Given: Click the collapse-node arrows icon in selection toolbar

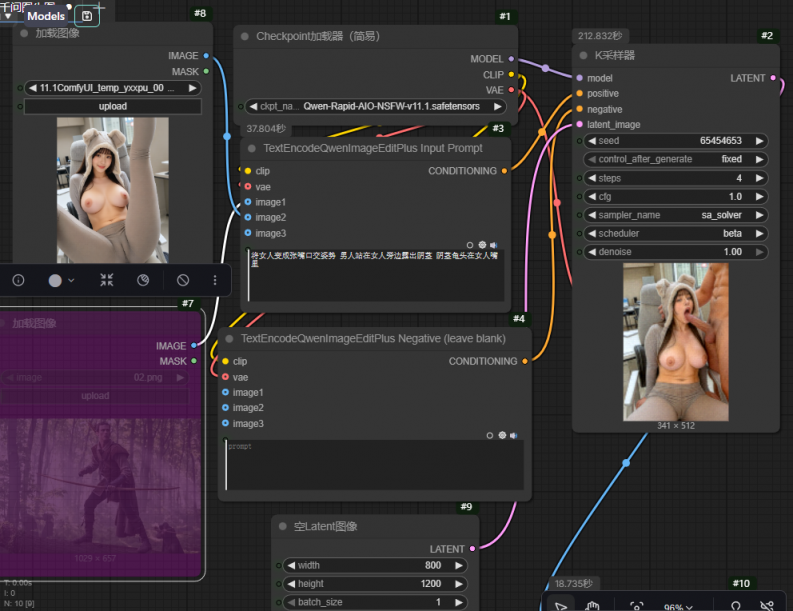Looking at the screenshot, I should click(106, 281).
